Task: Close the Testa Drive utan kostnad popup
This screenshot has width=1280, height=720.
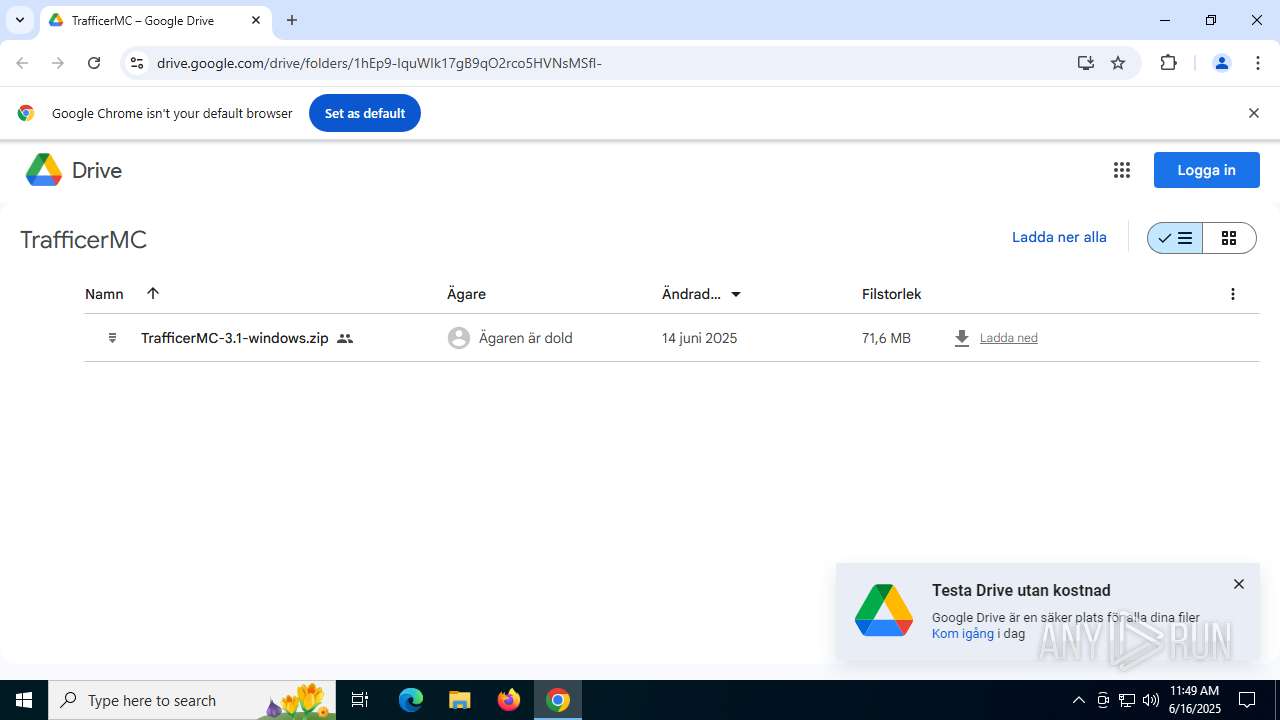Action: click(1239, 584)
